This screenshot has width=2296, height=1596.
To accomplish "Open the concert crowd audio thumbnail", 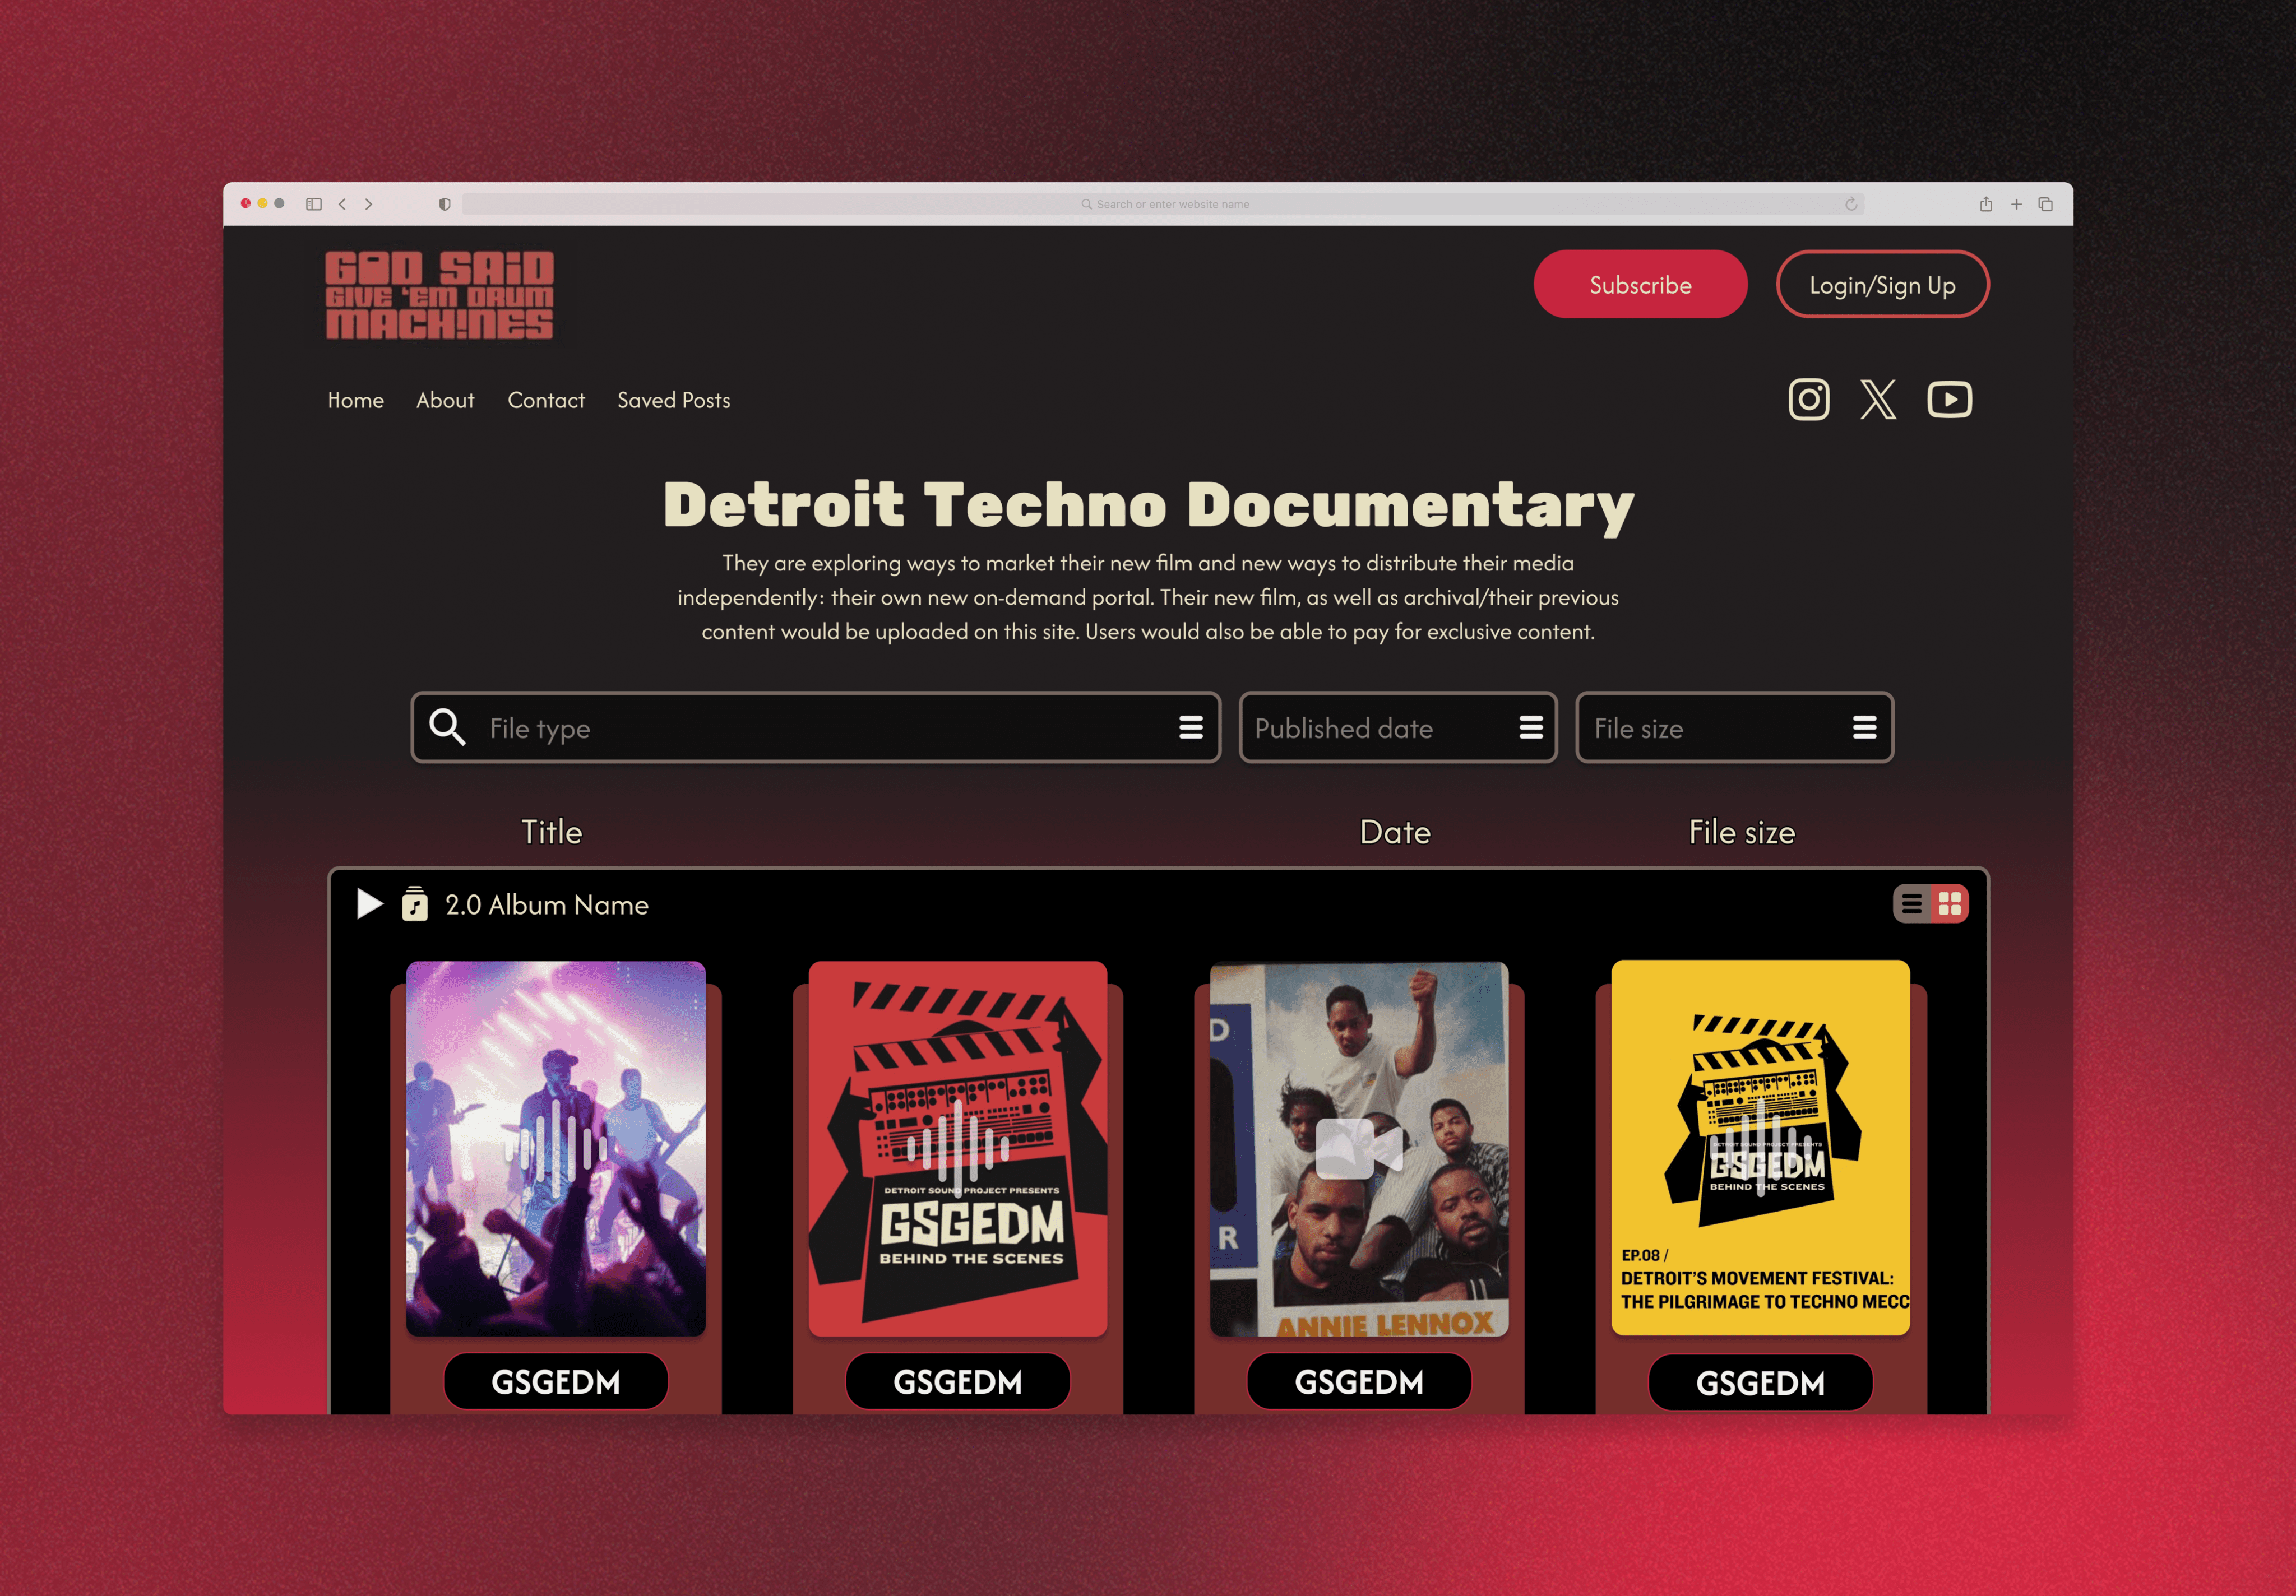I will coord(556,1148).
